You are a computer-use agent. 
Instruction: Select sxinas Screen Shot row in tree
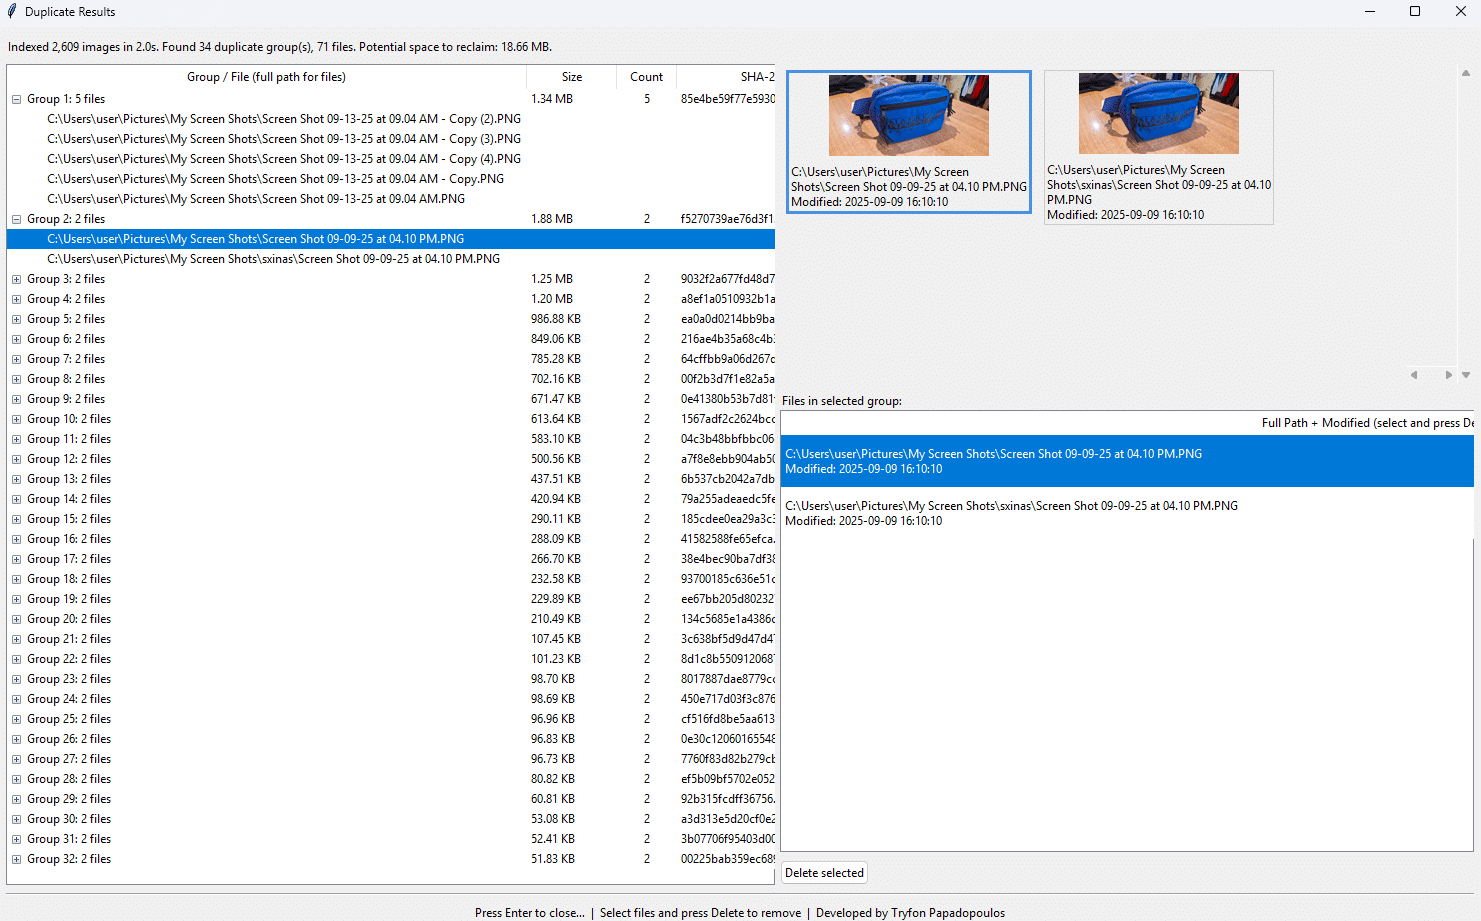pyautogui.click(x=273, y=259)
